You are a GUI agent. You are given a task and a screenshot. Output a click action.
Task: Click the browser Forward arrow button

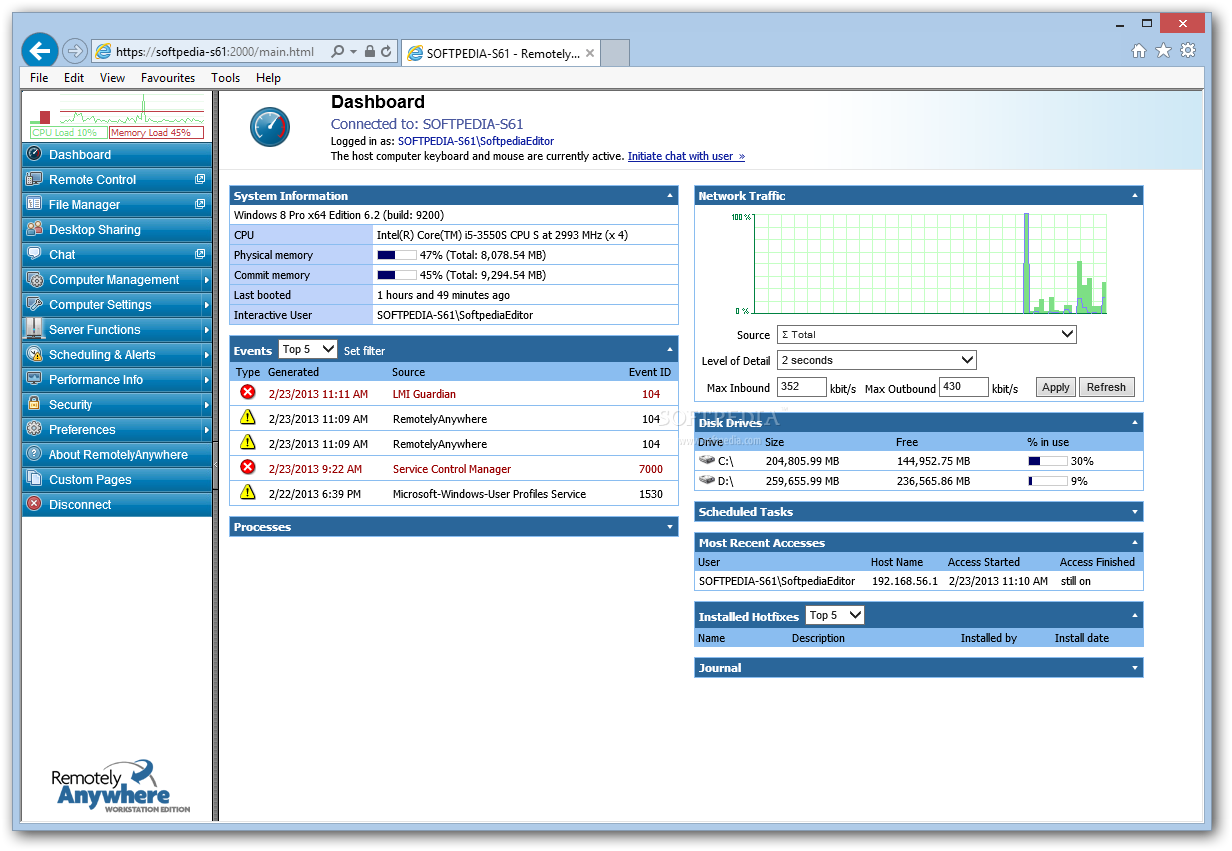[x=74, y=51]
